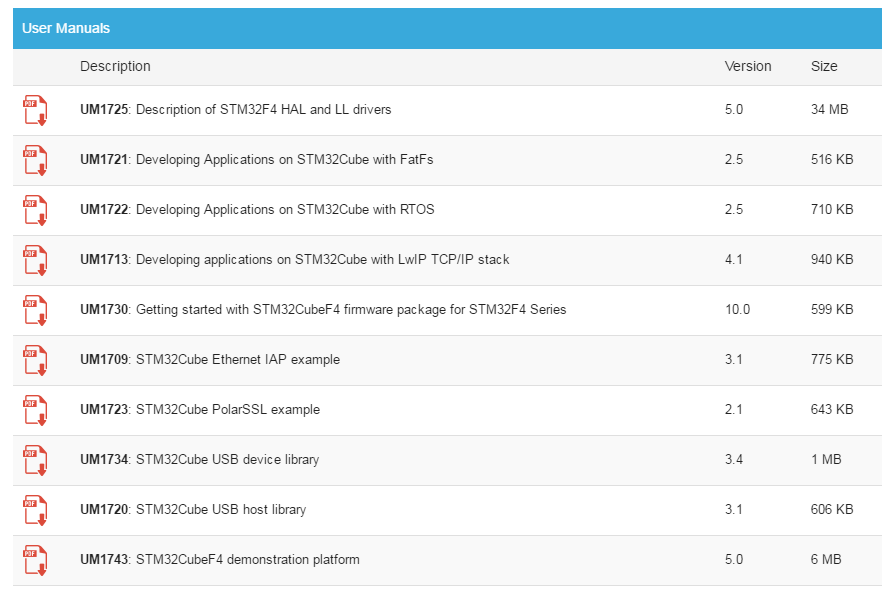The image size is (895, 592).
Task: Select the 643 KB size value
Action: [x=832, y=409]
